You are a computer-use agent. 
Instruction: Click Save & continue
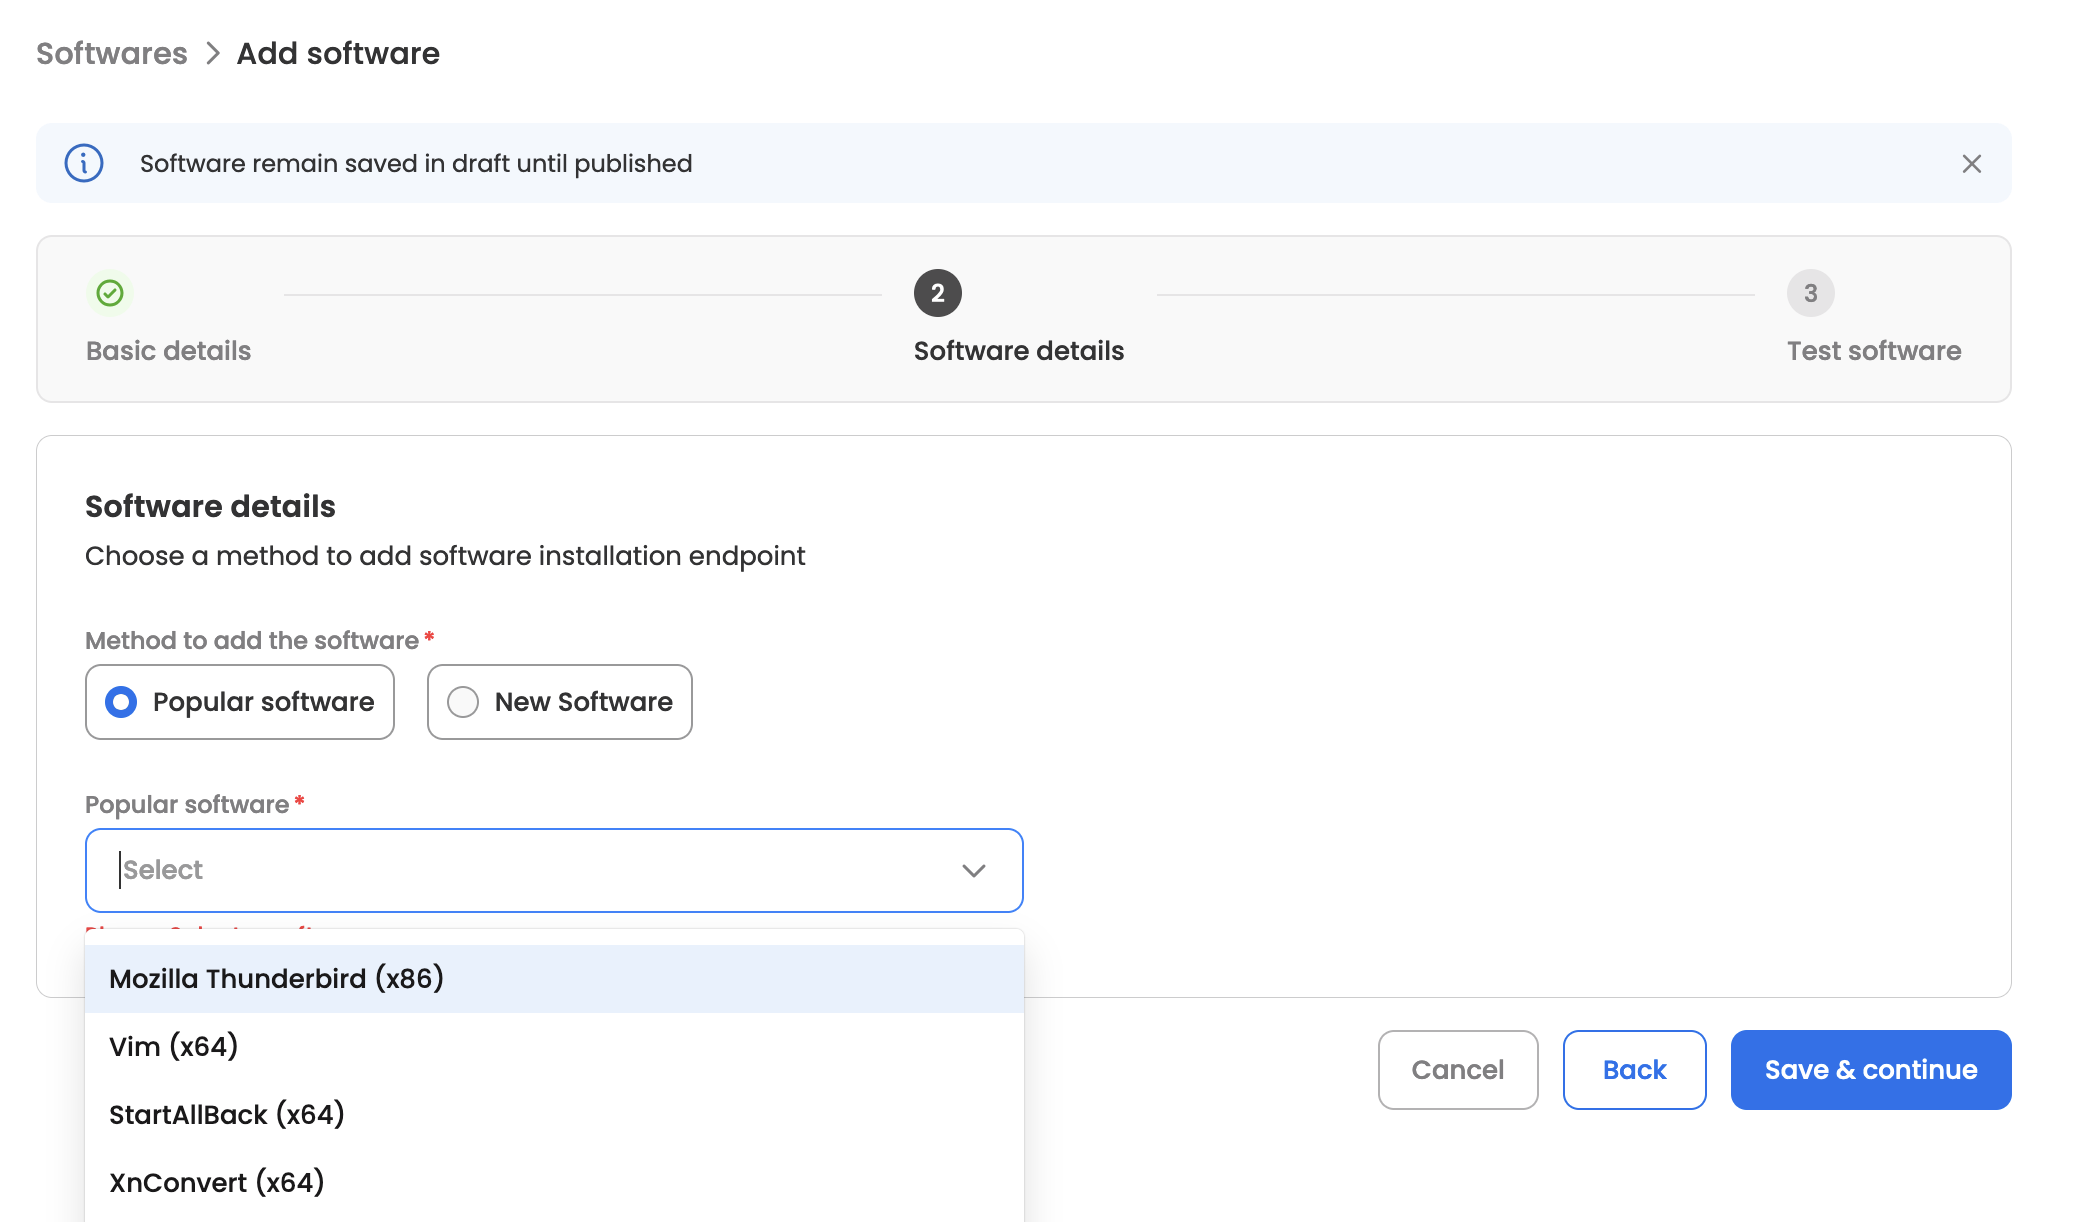tap(1870, 1070)
